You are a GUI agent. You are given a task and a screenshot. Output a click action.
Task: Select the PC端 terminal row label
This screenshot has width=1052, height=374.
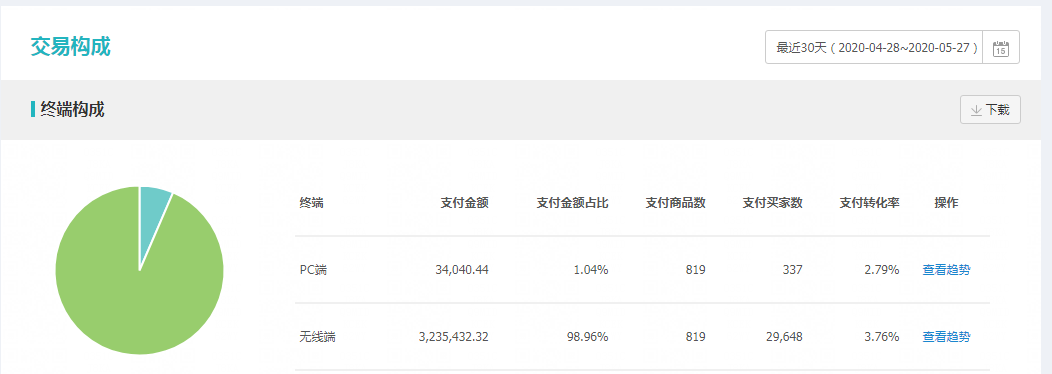(314, 270)
